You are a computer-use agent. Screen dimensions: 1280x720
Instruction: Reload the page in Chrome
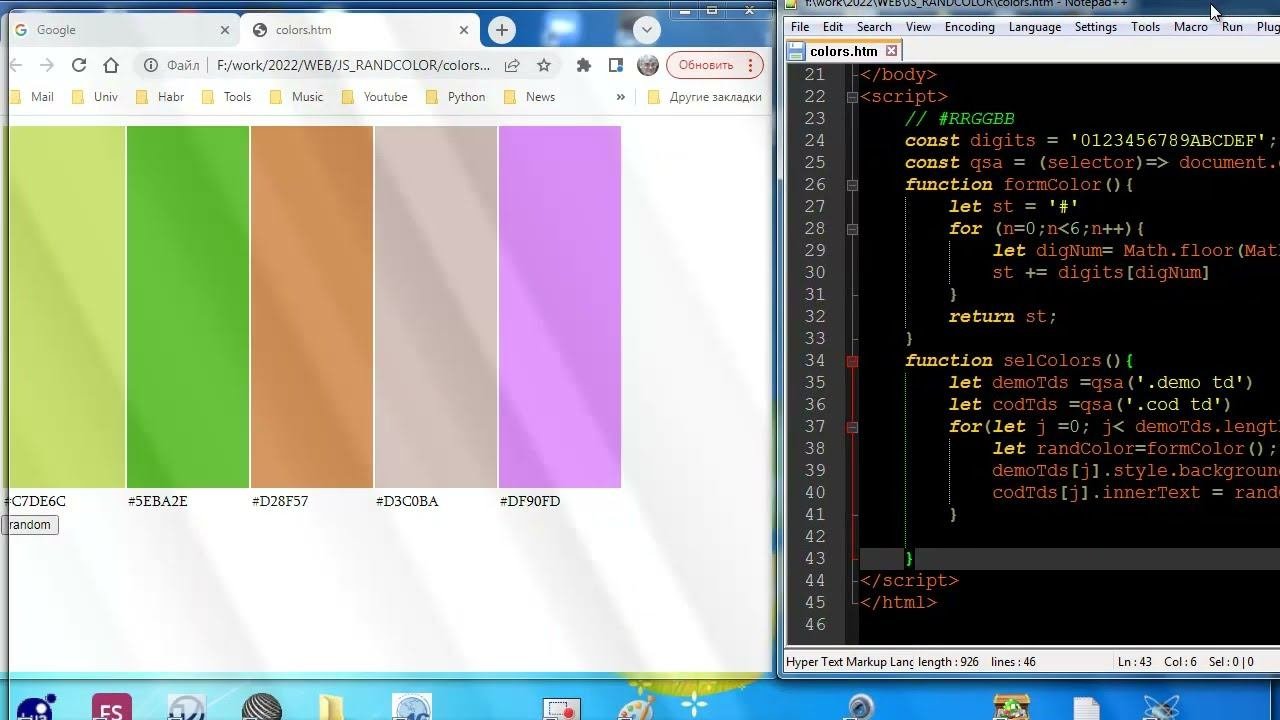coord(79,65)
